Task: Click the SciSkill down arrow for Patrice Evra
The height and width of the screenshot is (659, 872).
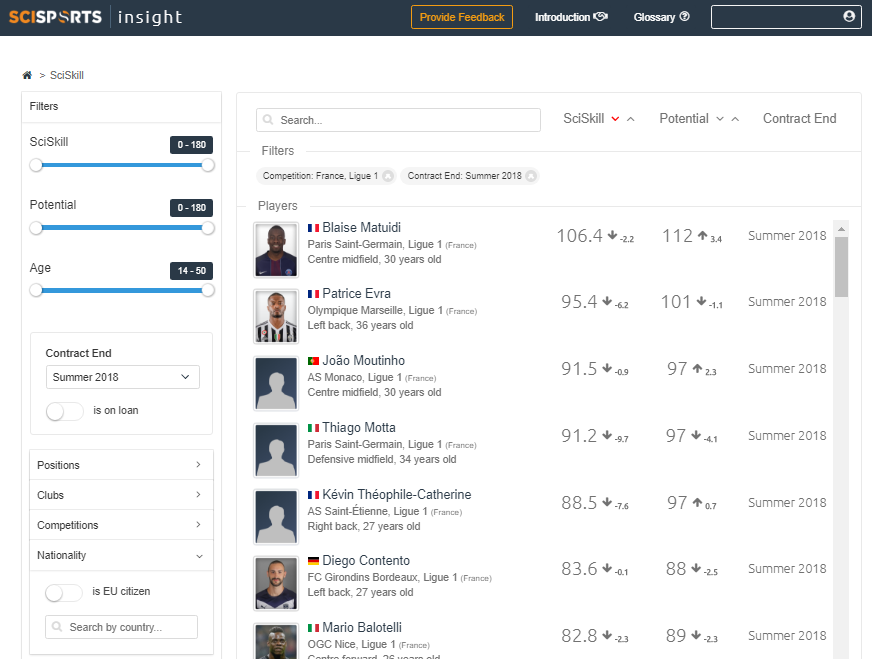Action: (x=607, y=301)
